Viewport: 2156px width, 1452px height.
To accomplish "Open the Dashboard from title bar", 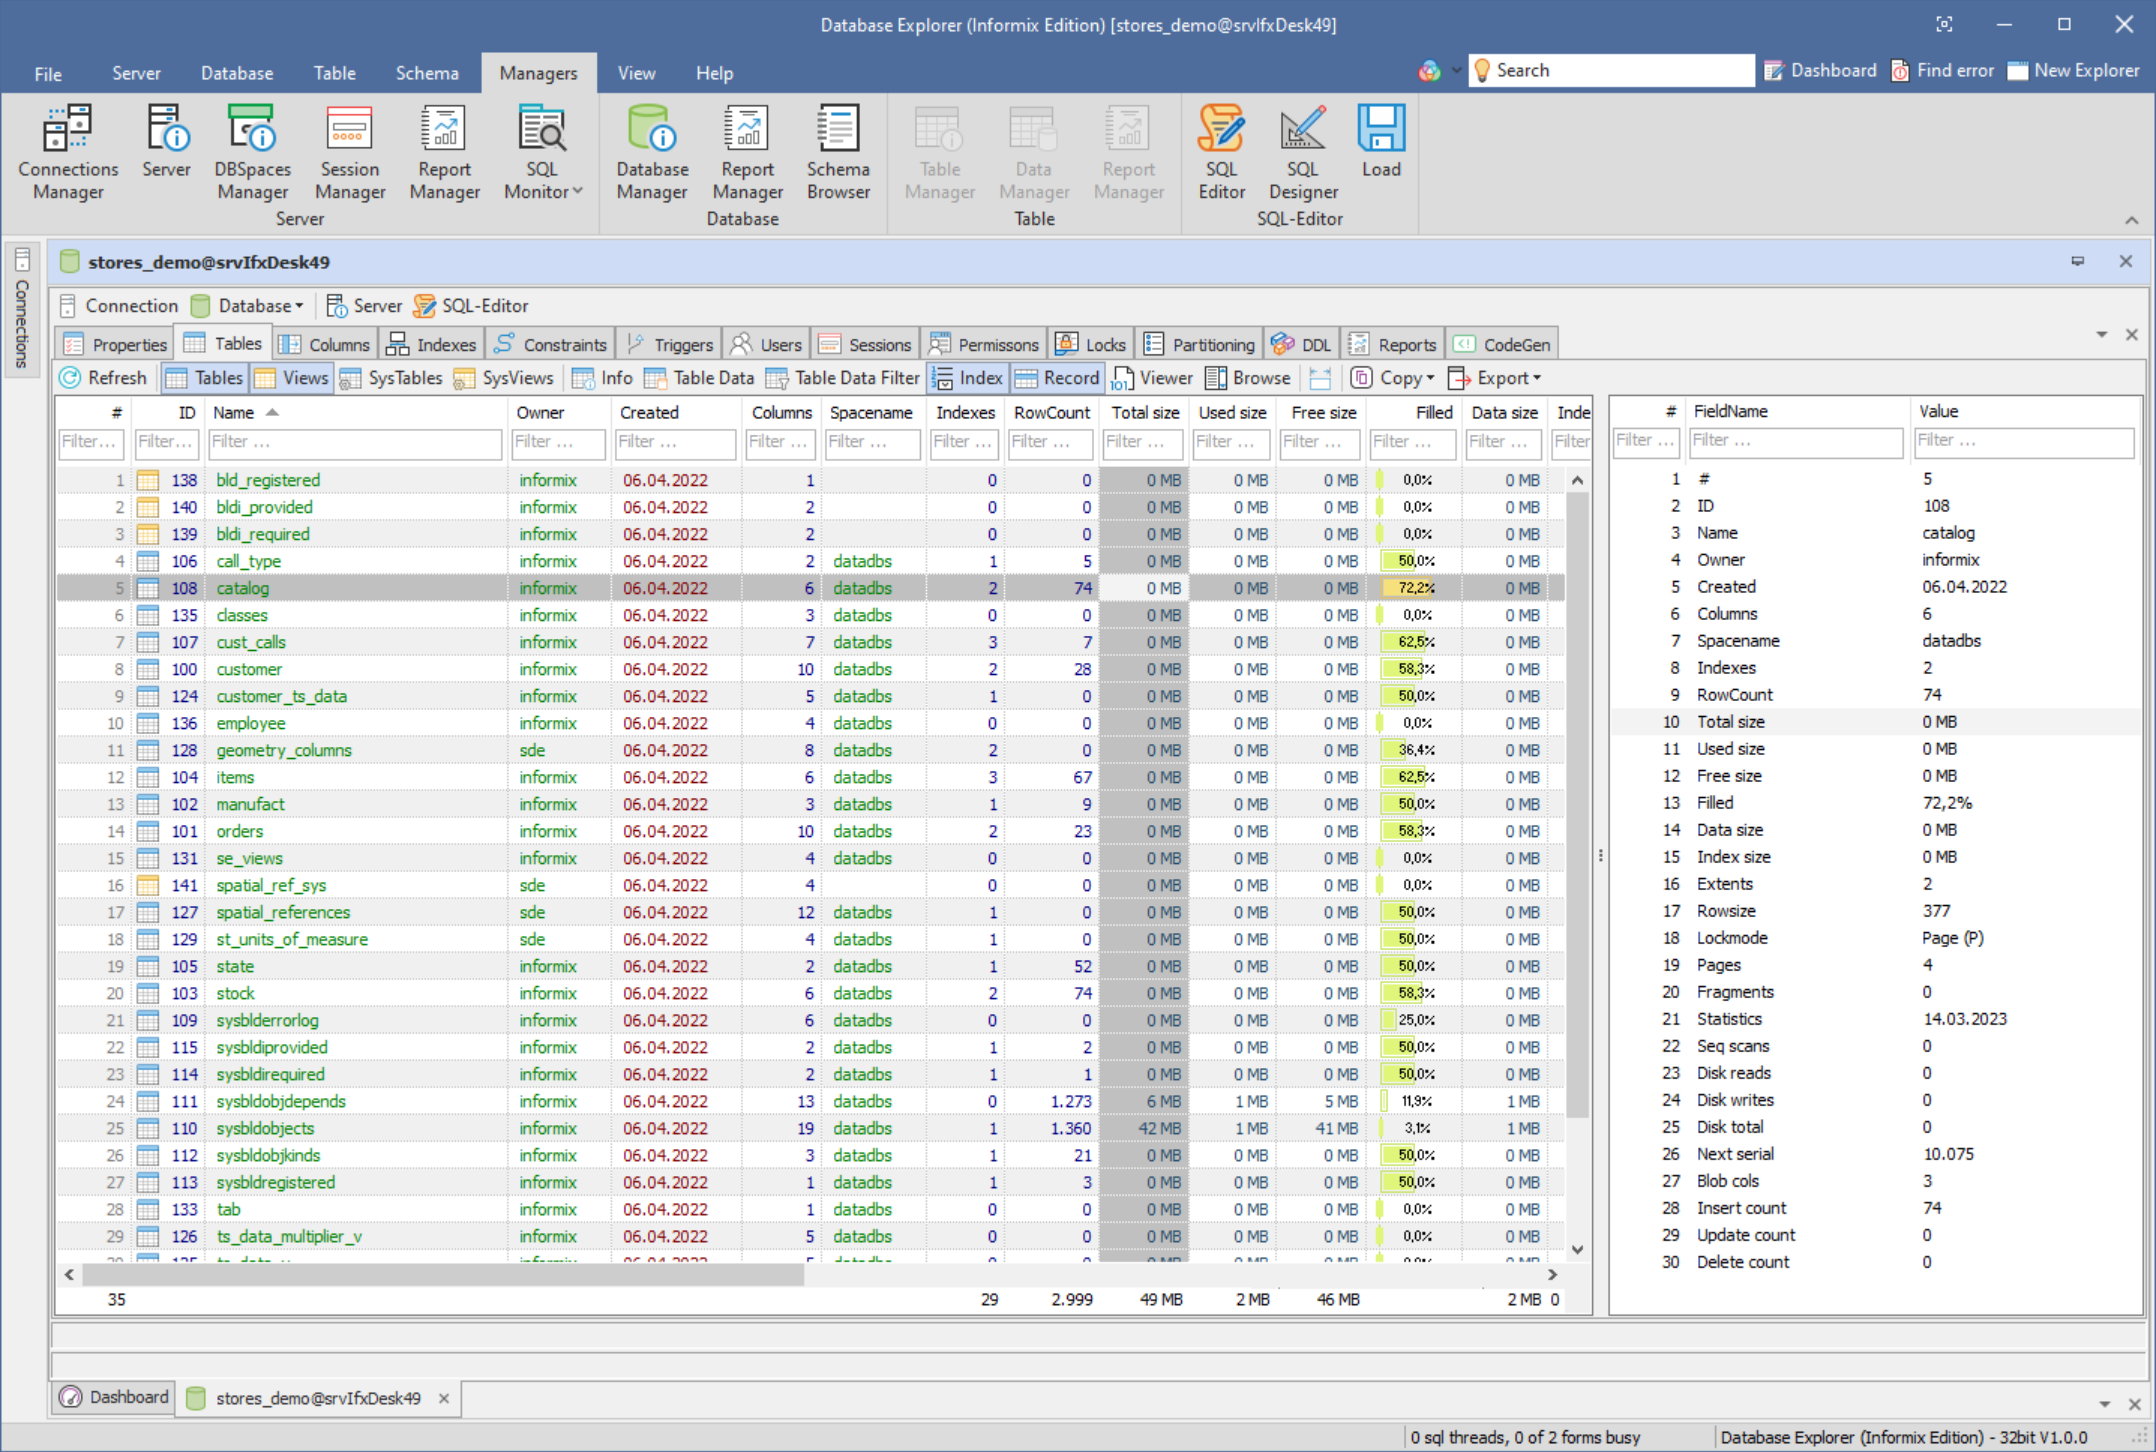I will pos(1820,70).
